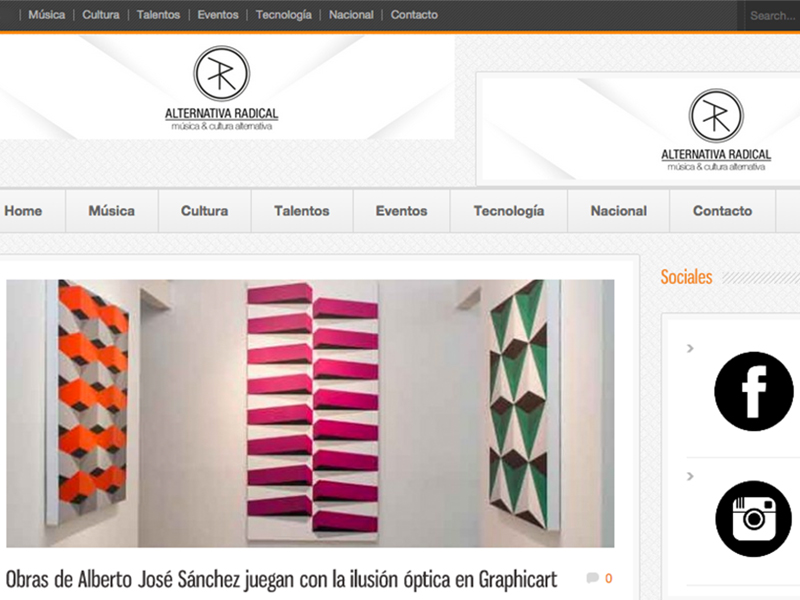Image resolution: width=800 pixels, height=600 pixels.
Task: Select Cultura in the top dark bar
Action: pyautogui.click(x=101, y=15)
